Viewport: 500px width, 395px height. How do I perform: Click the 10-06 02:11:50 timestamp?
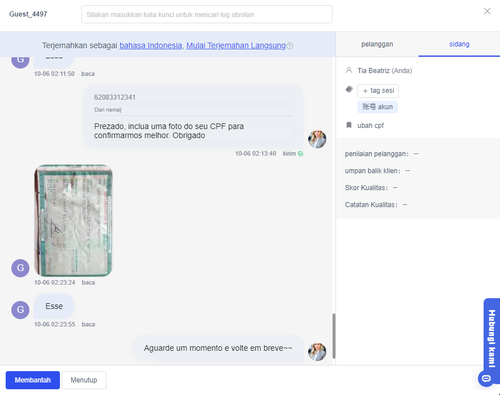point(54,74)
